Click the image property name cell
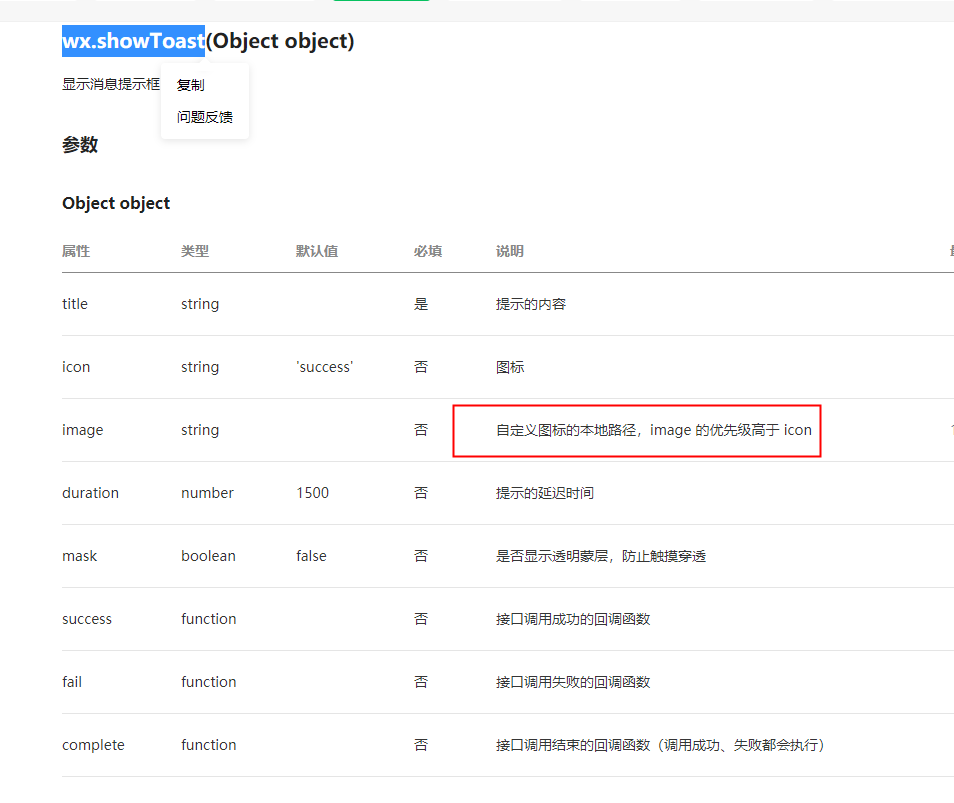 tap(83, 430)
